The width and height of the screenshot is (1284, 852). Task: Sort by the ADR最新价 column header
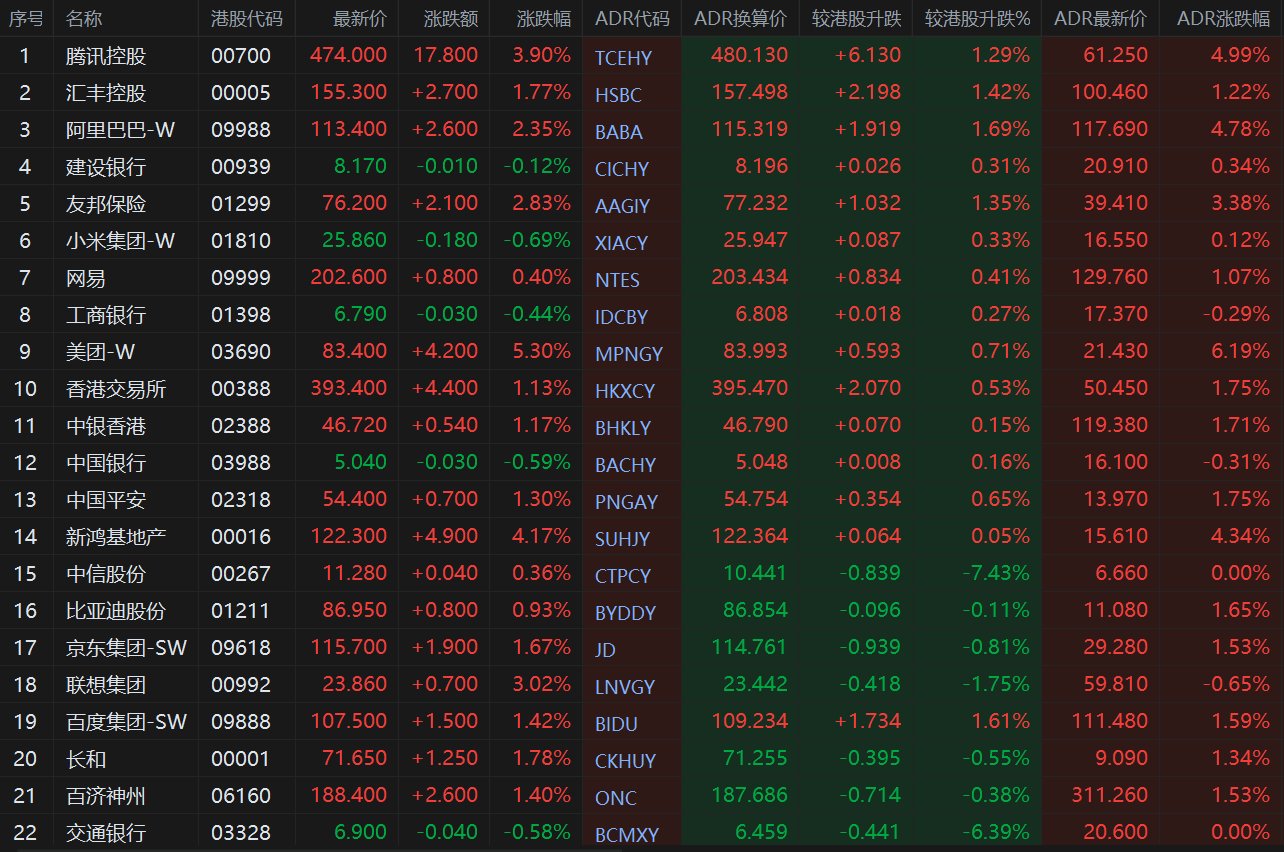(x=1101, y=19)
